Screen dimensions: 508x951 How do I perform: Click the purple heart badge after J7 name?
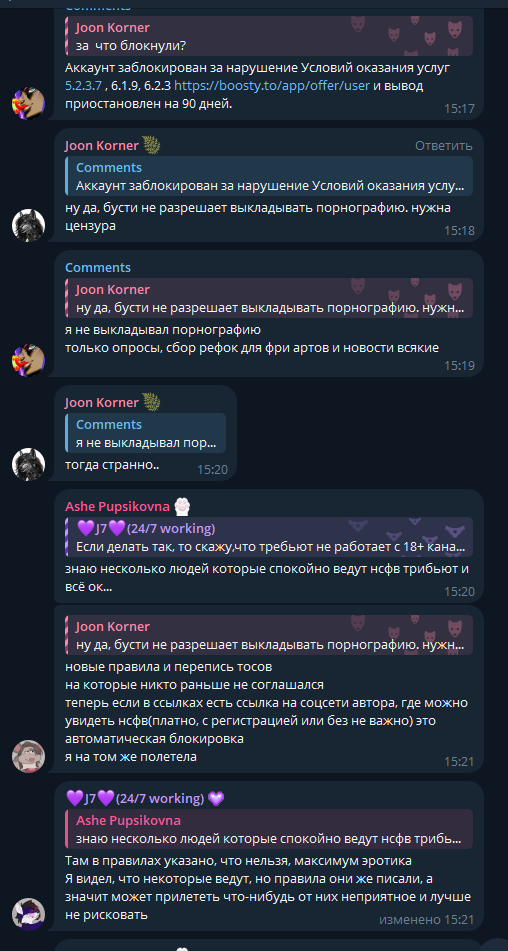(x=216, y=799)
